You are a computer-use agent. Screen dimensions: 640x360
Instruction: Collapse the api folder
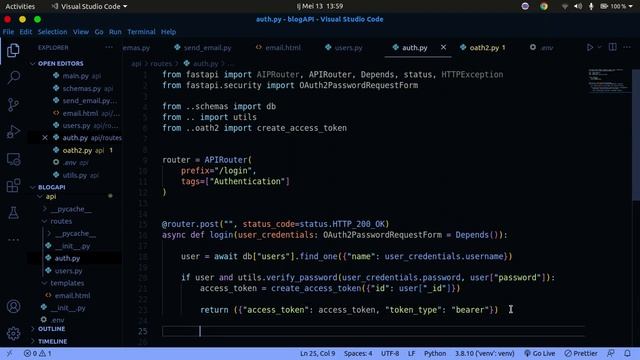[x=51, y=196]
